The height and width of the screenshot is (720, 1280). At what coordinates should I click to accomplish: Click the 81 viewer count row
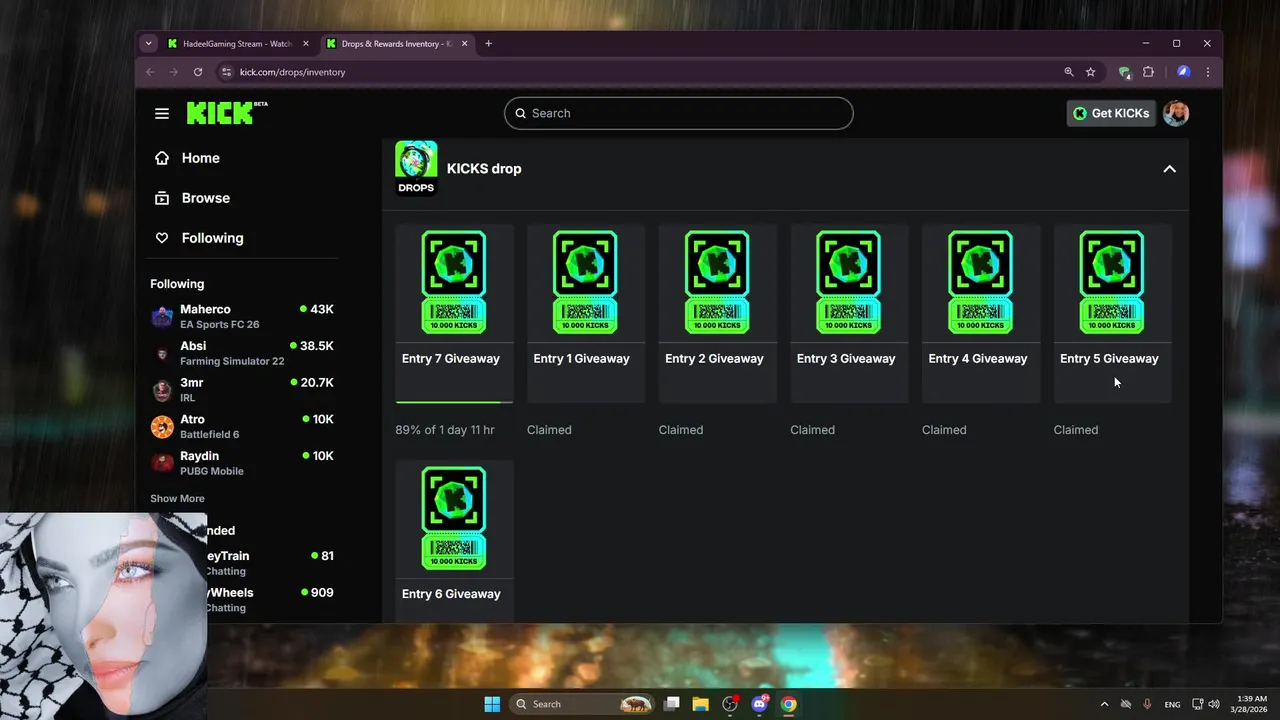[x=272, y=563]
